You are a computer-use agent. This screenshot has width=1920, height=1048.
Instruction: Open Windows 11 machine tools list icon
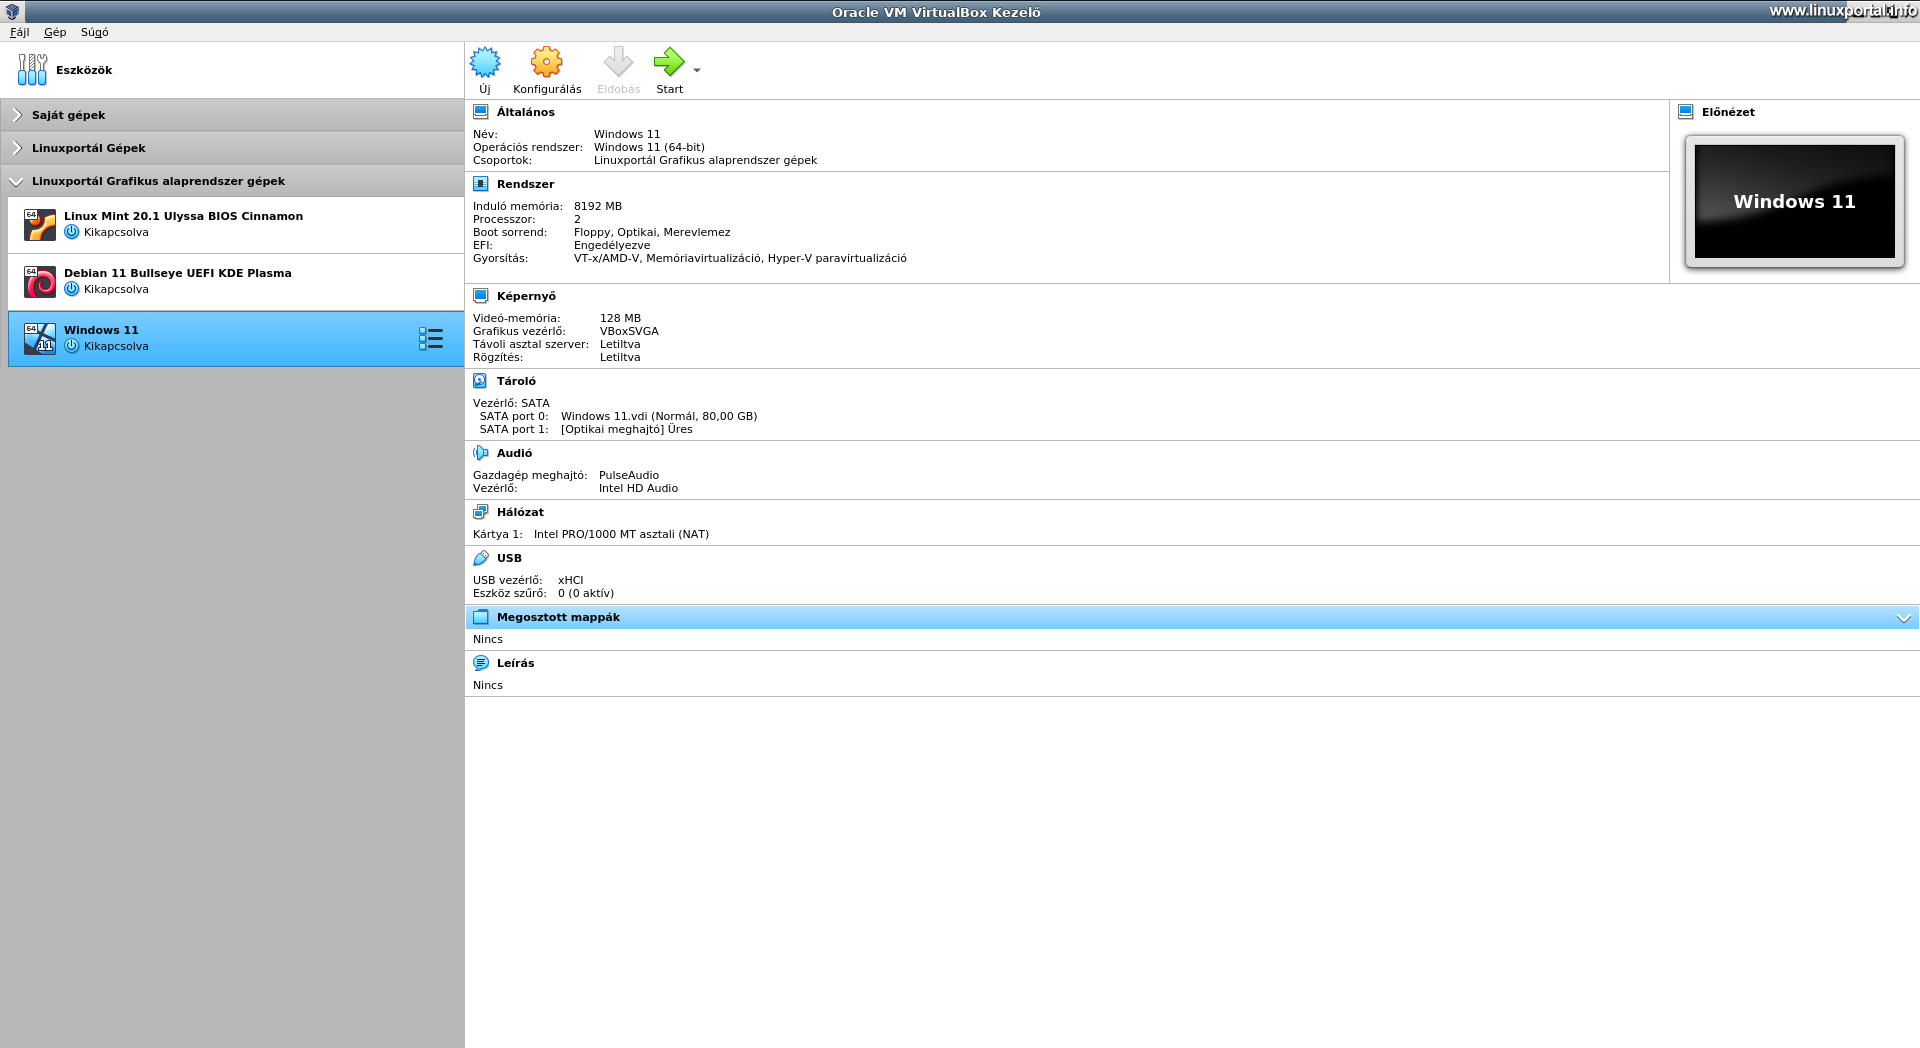click(x=431, y=339)
